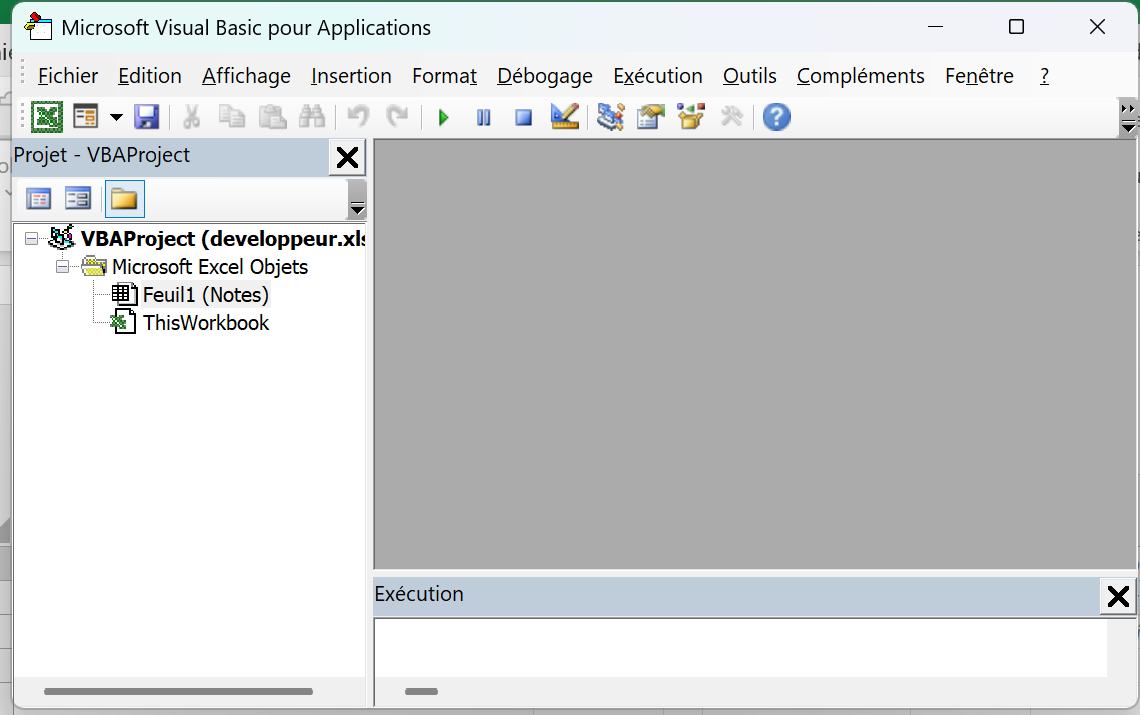Open the Fichier menu
This screenshot has width=1140, height=715.
point(68,76)
